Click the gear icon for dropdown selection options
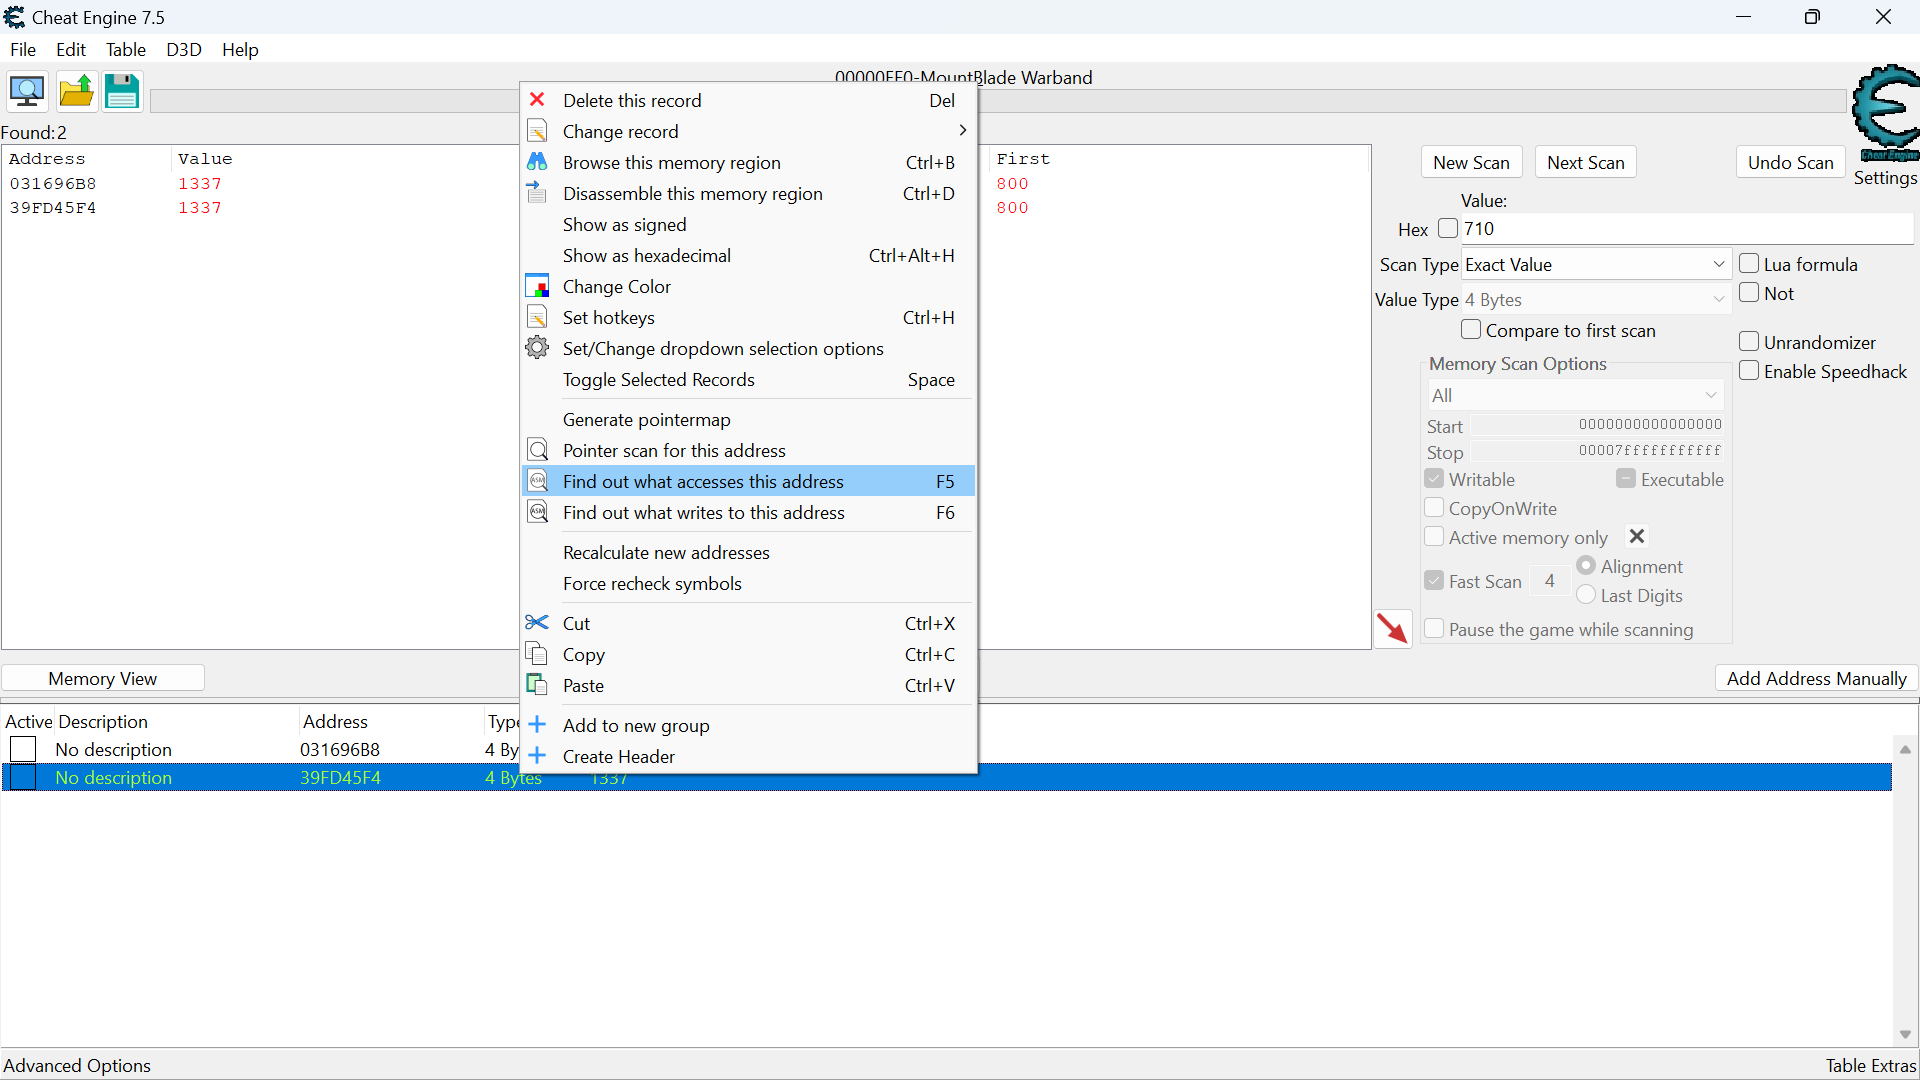This screenshot has height=1080, width=1920. (537, 348)
